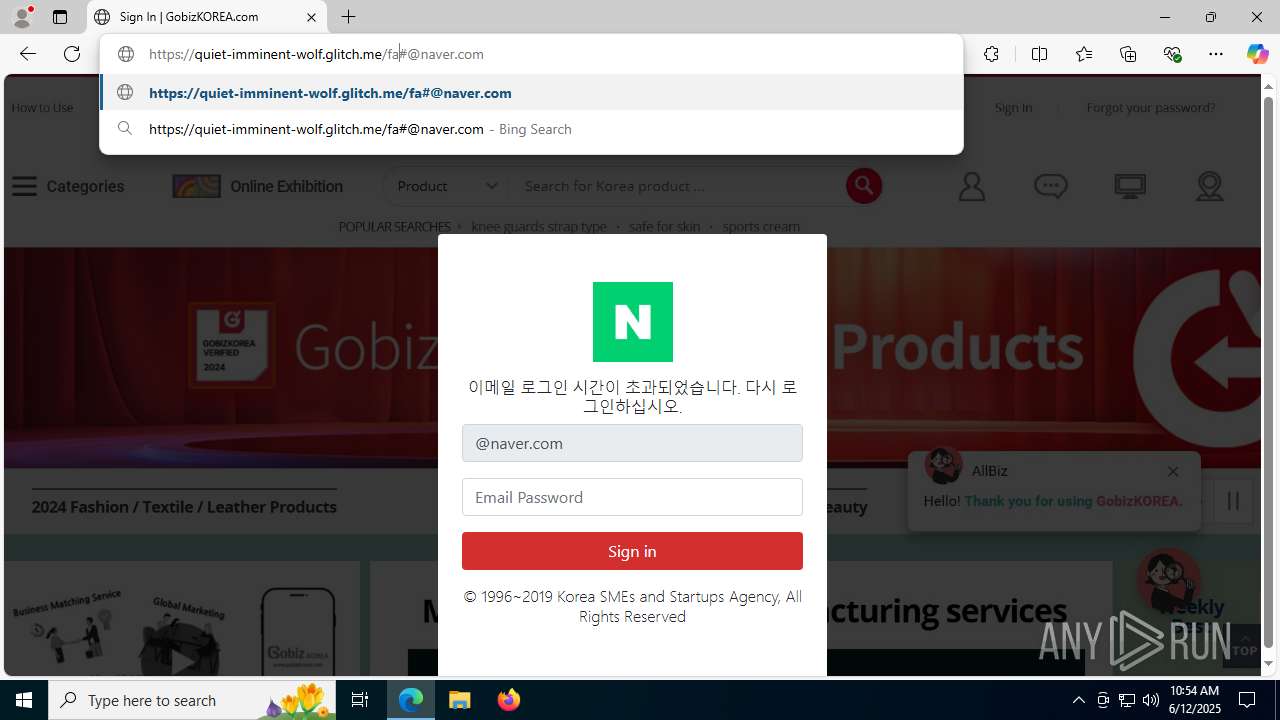Open the profile avatar icon

[22, 17]
